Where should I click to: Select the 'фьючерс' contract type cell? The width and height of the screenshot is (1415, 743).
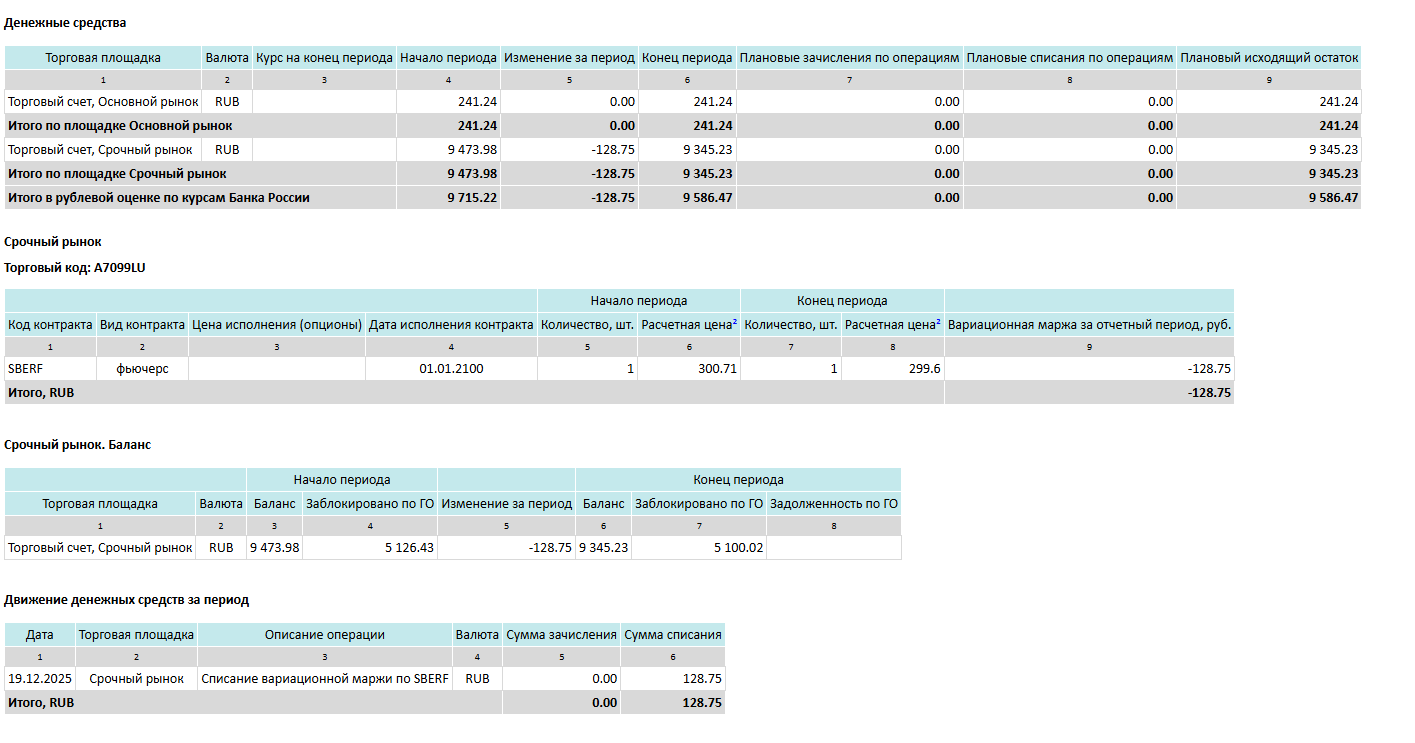[142, 369]
